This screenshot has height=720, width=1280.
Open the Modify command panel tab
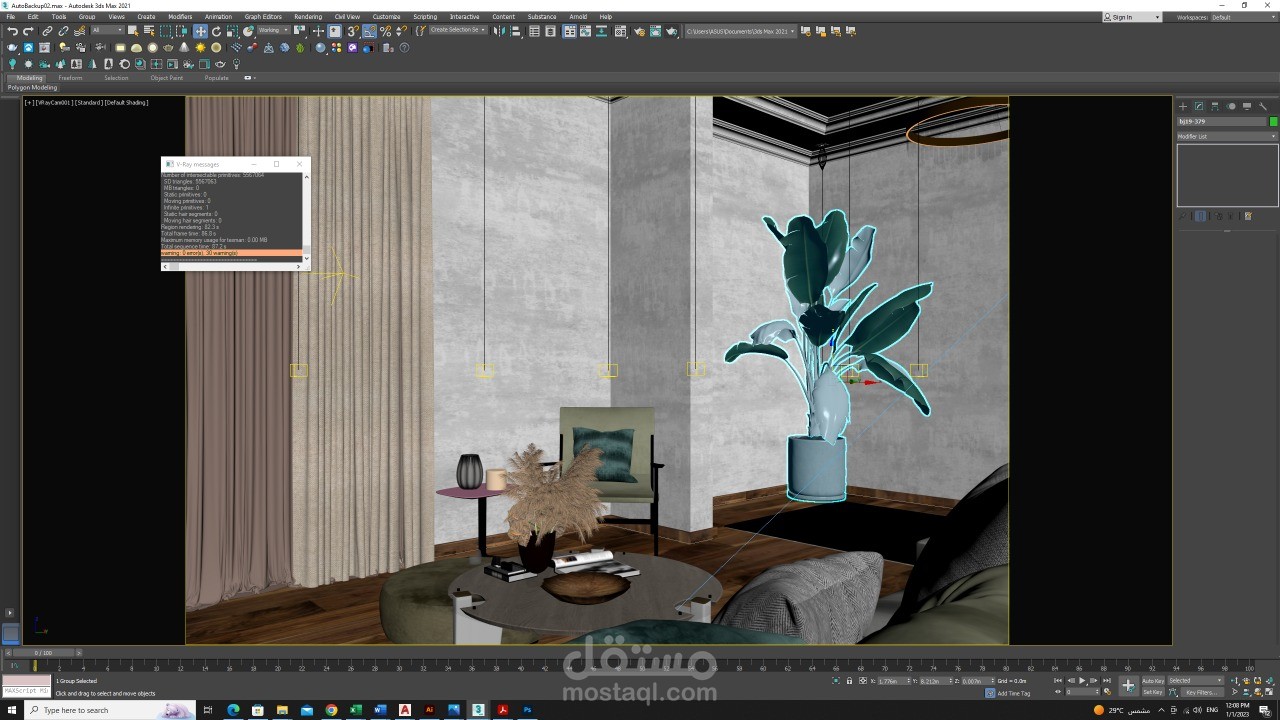coord(1199,106)
